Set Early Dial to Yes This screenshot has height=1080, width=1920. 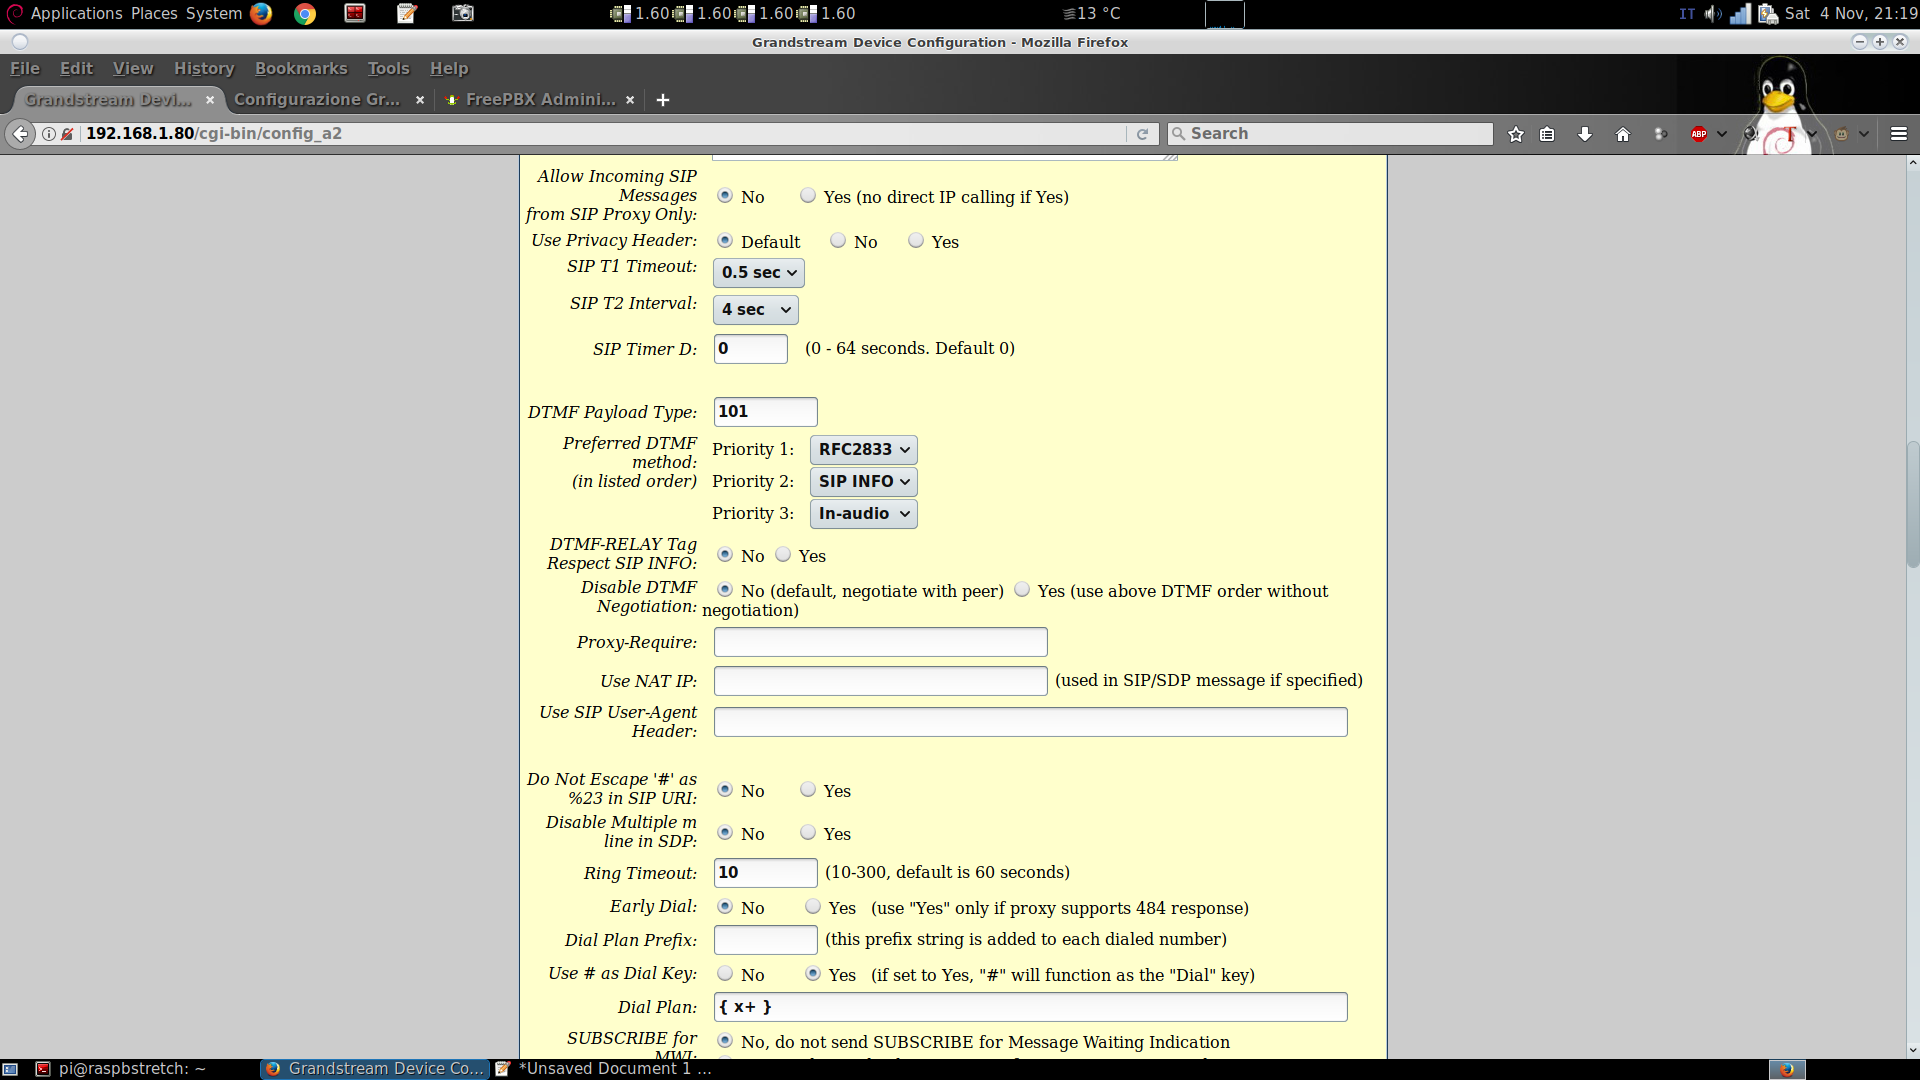(x=813, y=907)
